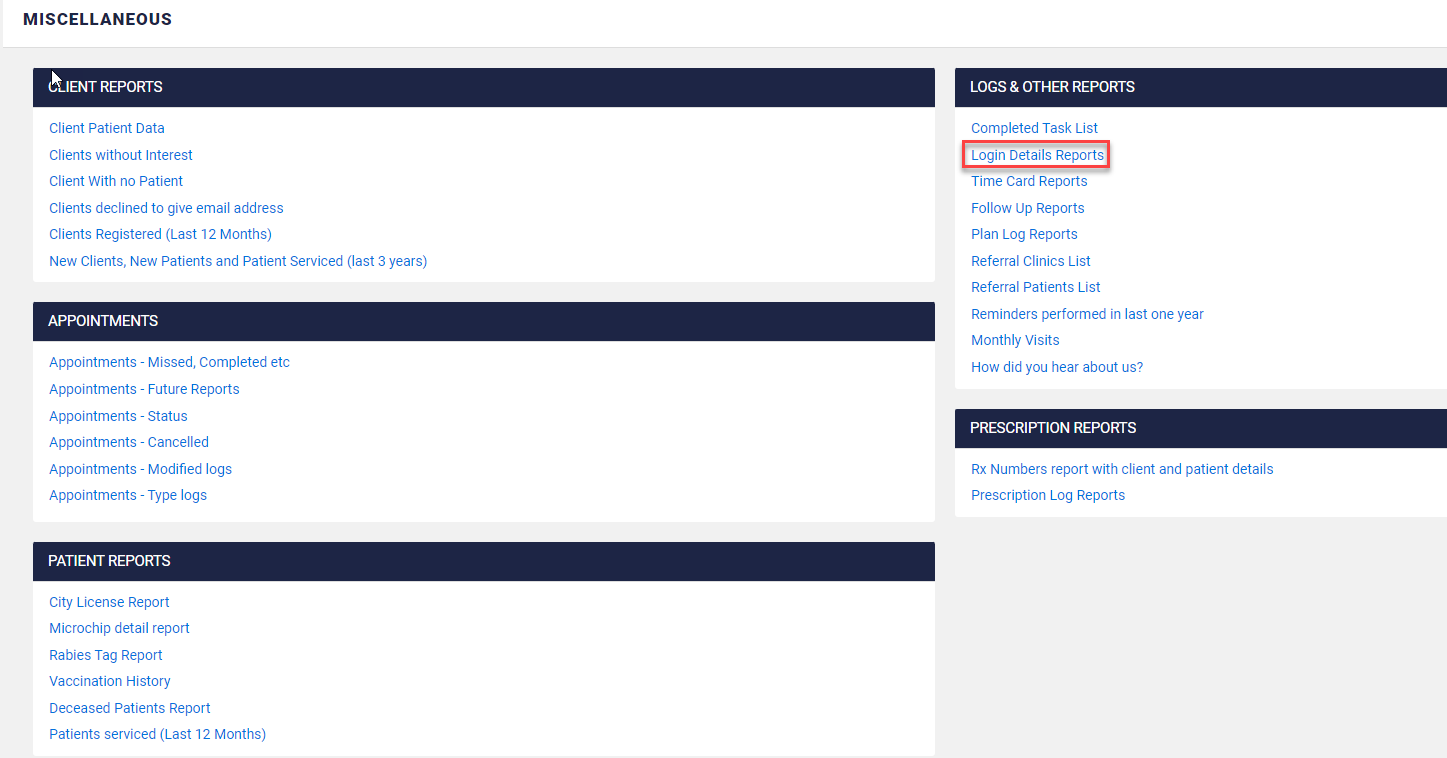Viewport: 1447px width, 758px height.
Task: Open Clients Registered (Last 12 Months)
Action: (x=160, y=234)
